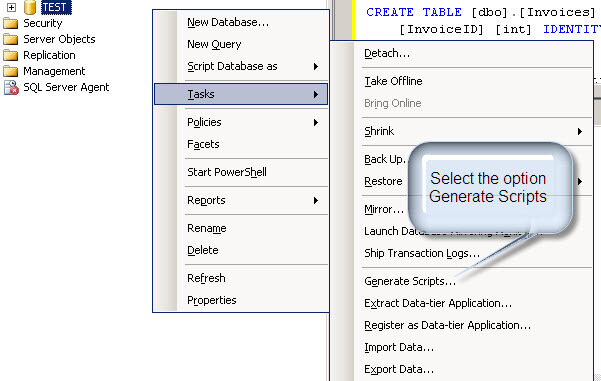This screenshot has width=601, height=381.
Task: Click the Restore submenu arrow
Action: click(x=580, y=181)
